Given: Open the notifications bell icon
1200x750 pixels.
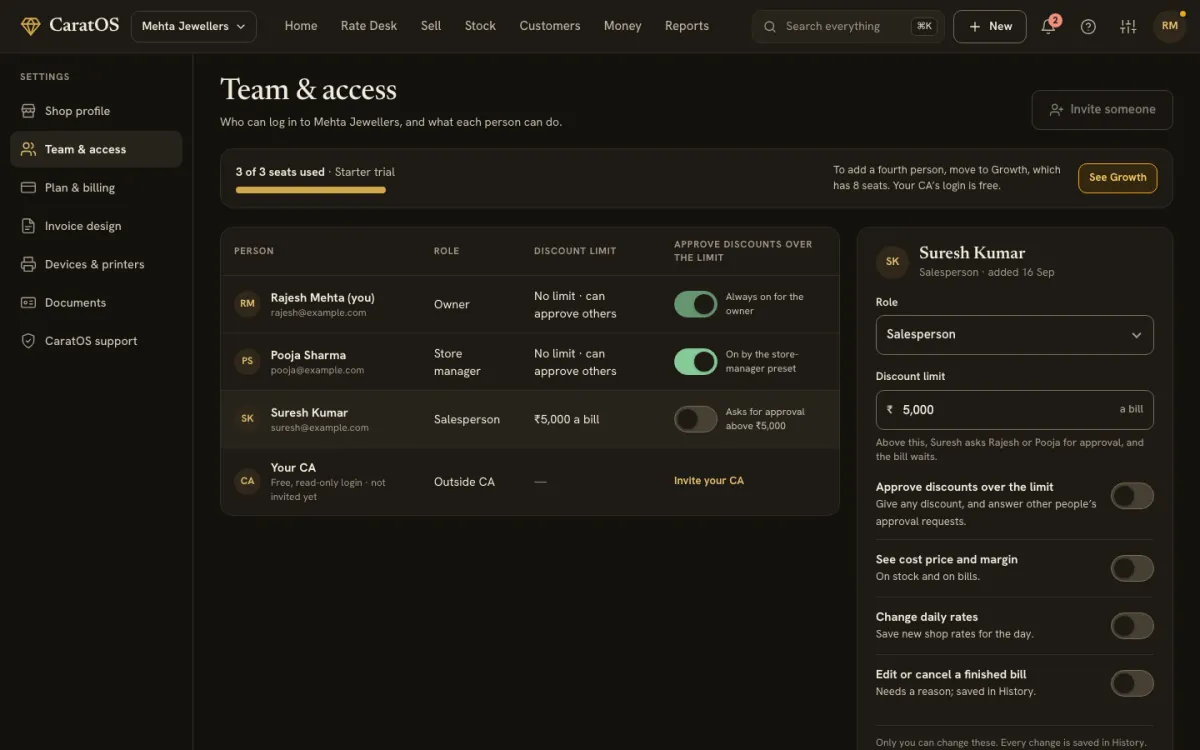Looking at the screenshot, I should (x=1048, y=26).
